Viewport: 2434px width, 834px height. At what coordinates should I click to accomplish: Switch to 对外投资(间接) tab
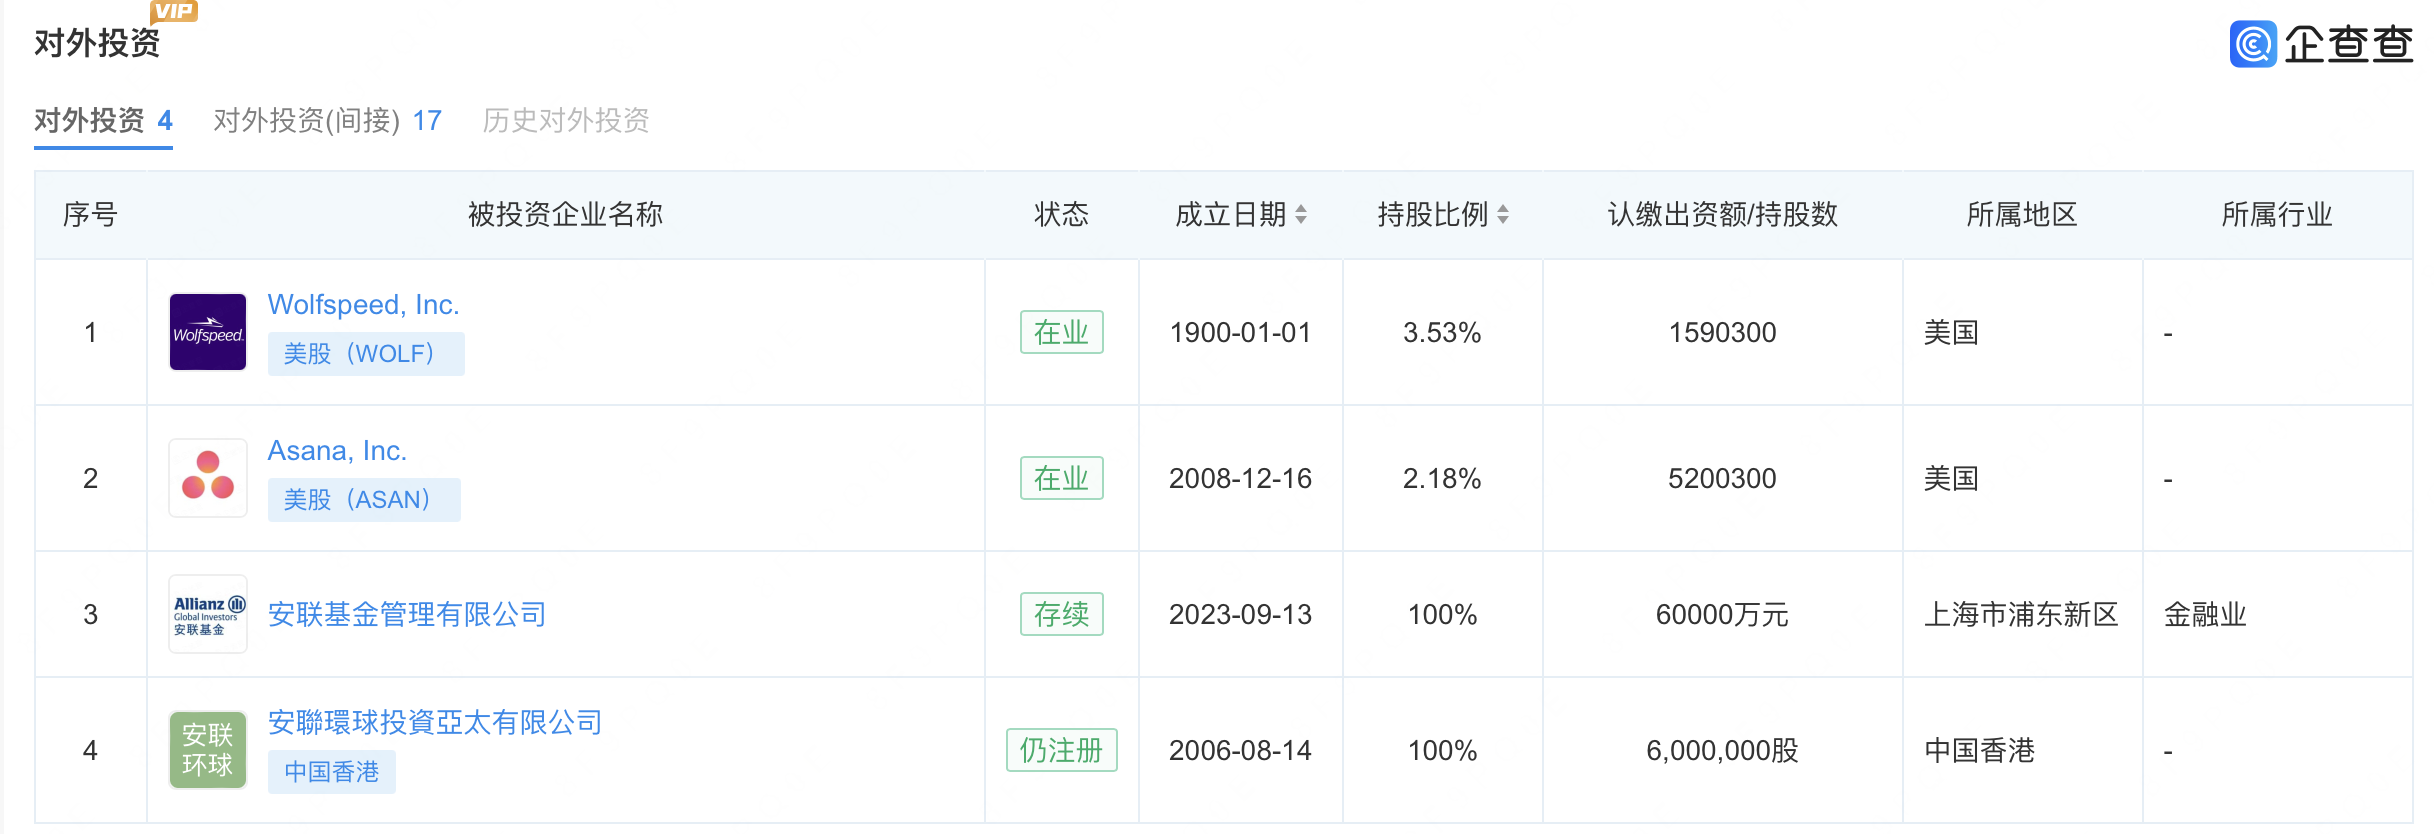(x=327, y=121)
